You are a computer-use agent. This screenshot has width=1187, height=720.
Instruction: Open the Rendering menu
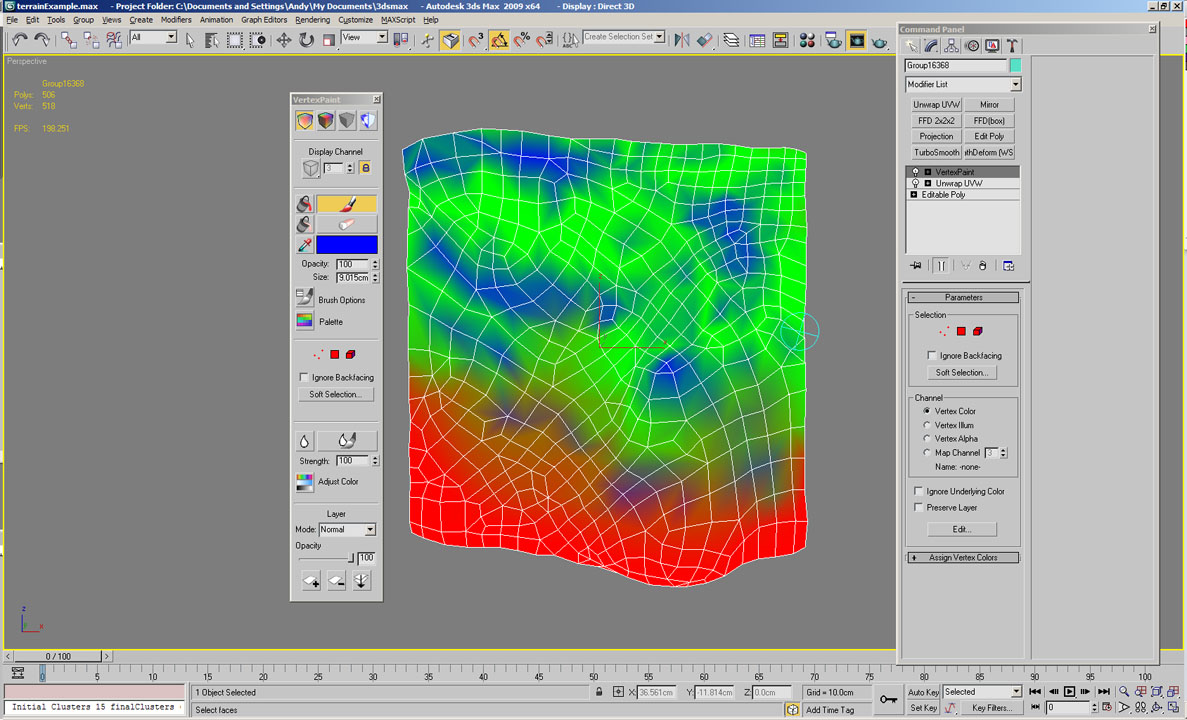pos(312,20)
